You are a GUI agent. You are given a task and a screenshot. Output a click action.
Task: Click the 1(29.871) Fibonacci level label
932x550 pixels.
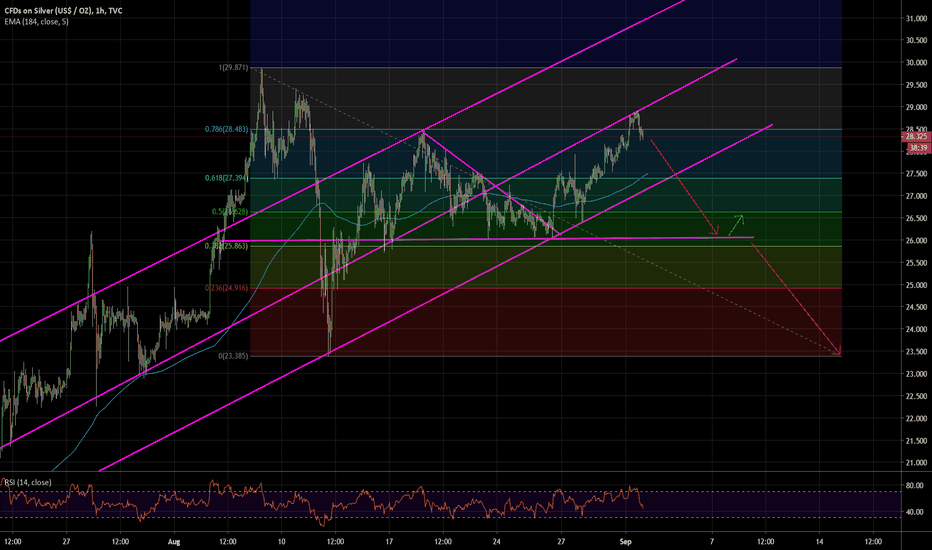(x=233, y=68)
